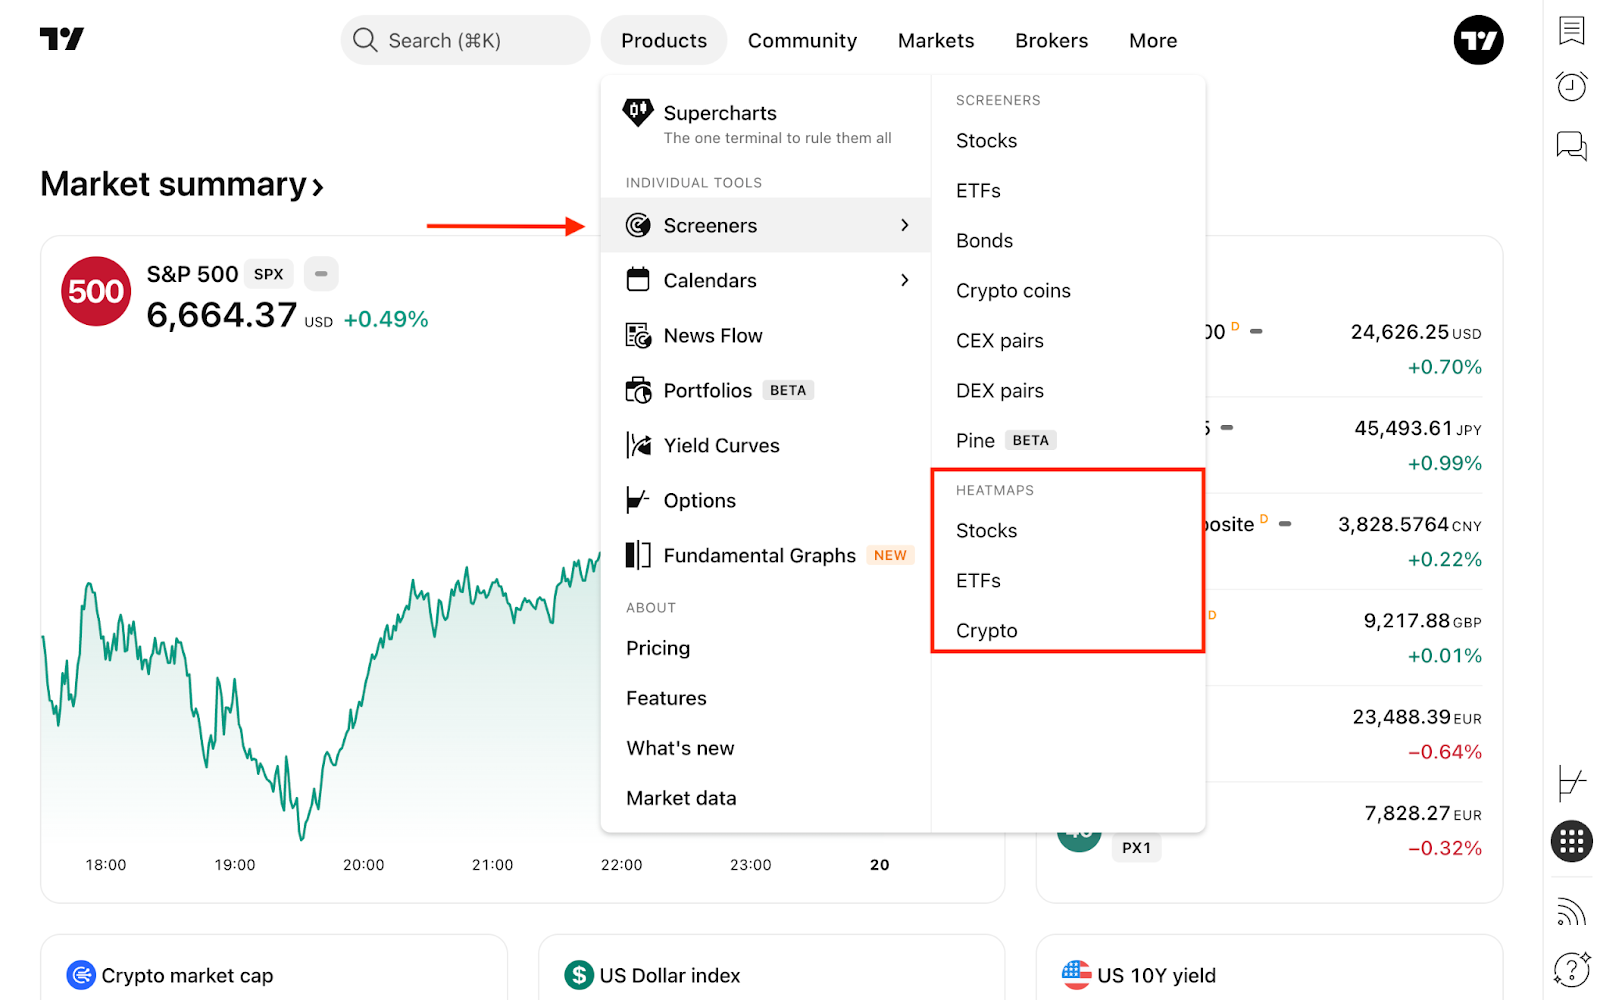
Task: Open Yield Curves
Action: coord(766,445)
